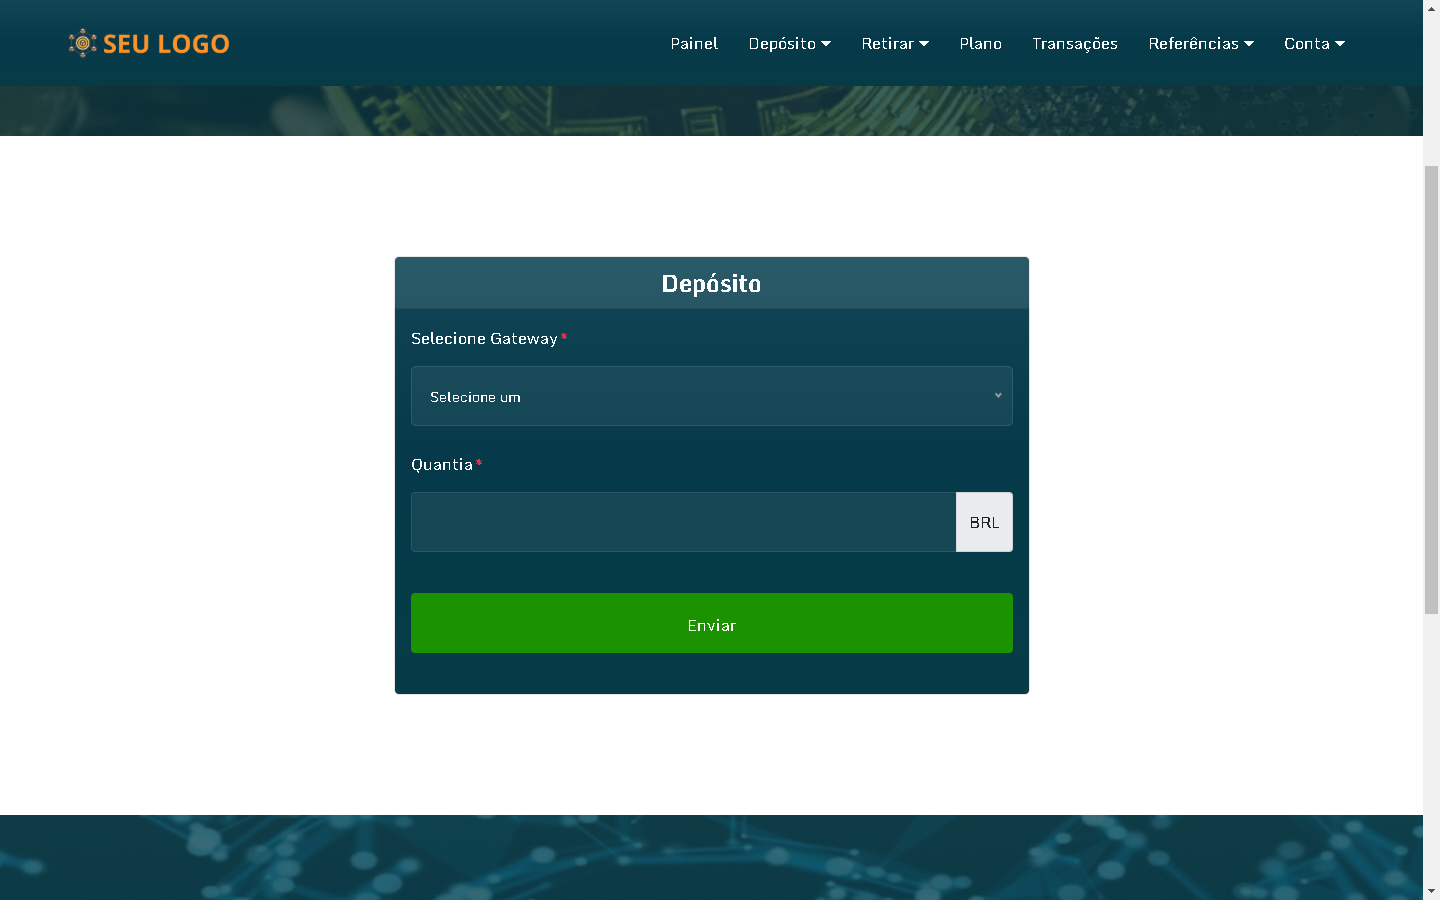Open the Conta account menu
Screen dimensions: 1440x900
(1306, 44)
